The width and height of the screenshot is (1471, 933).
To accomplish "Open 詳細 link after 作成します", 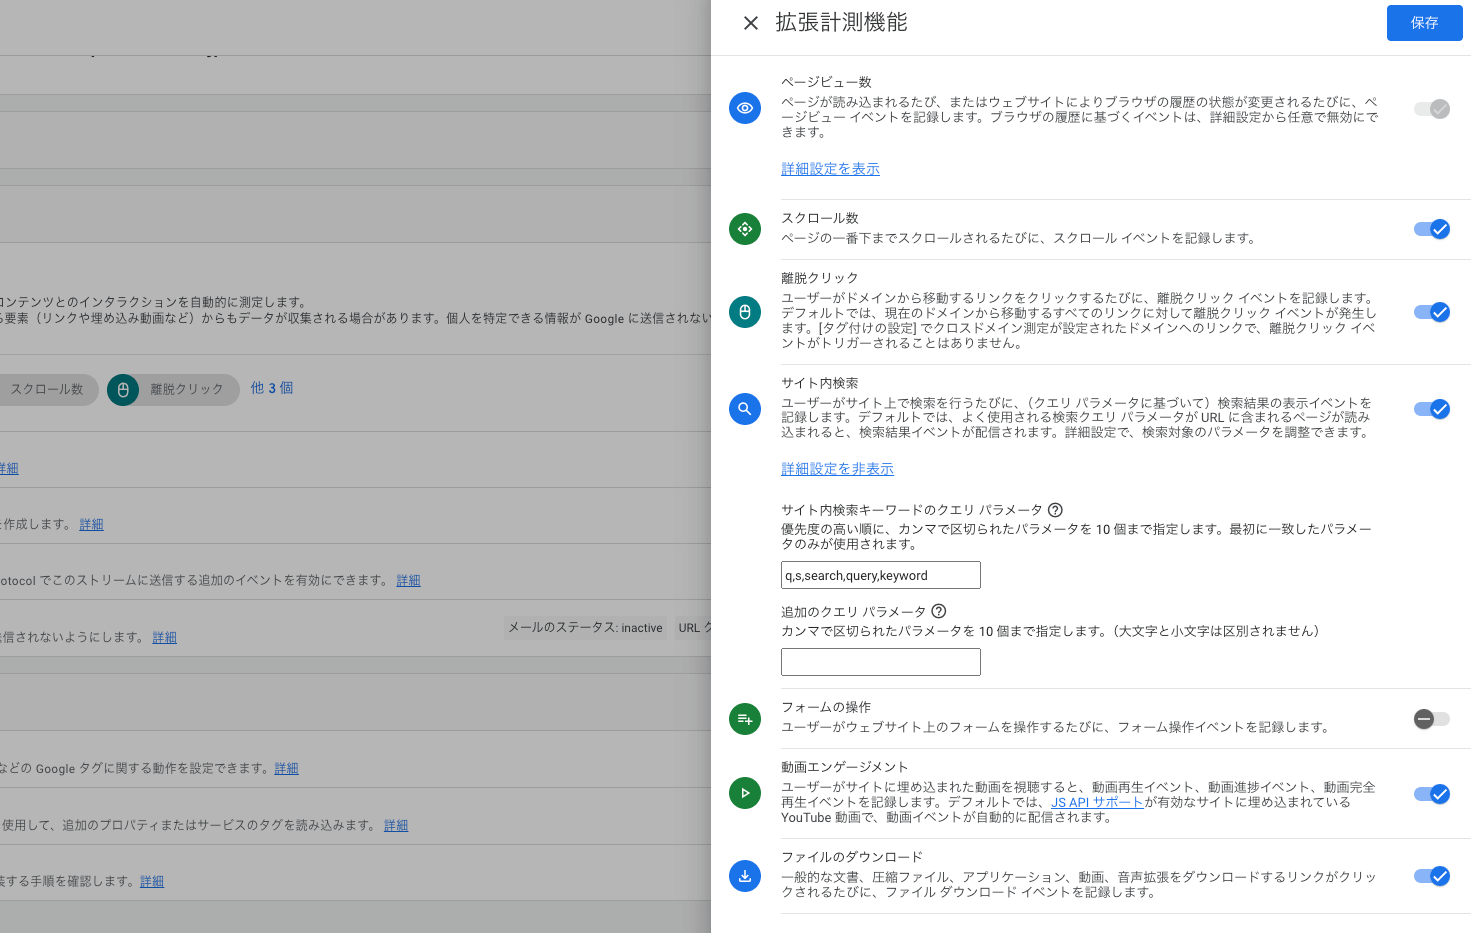I will tap(91, 524).
